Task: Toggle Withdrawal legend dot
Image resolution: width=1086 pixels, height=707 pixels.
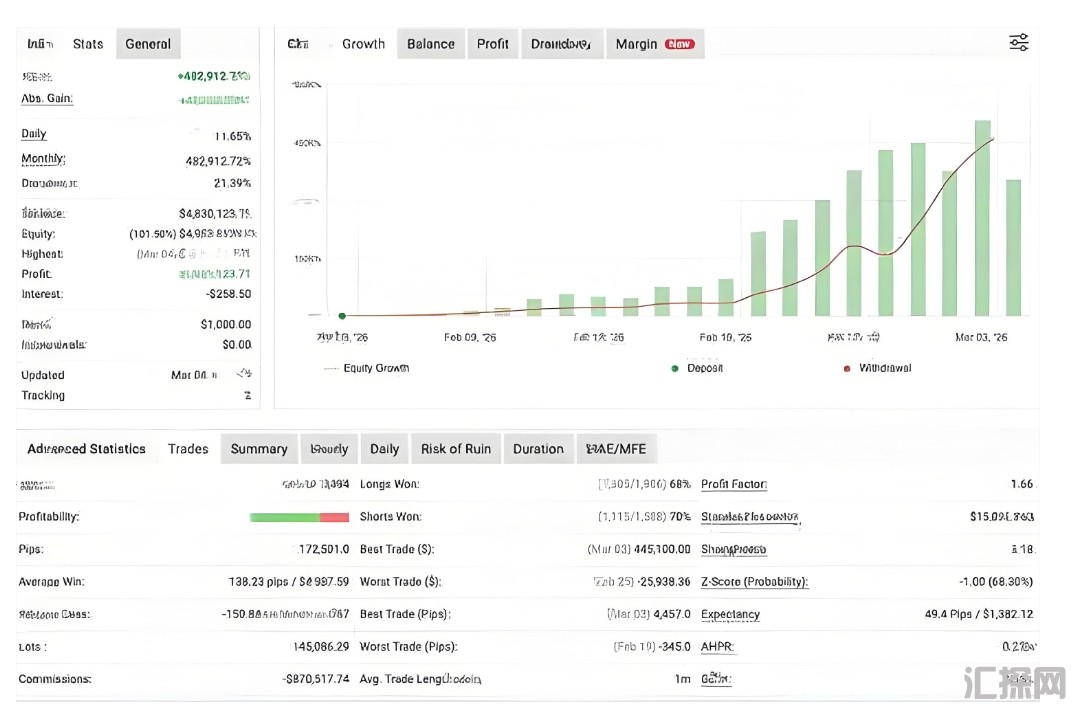Action: point(846,368)
